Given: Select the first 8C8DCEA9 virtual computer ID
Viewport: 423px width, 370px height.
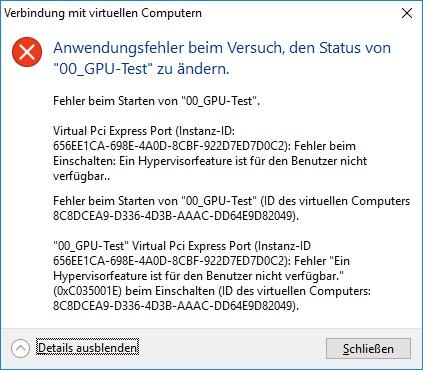Looking at the screenshot, I should (176, 216).
